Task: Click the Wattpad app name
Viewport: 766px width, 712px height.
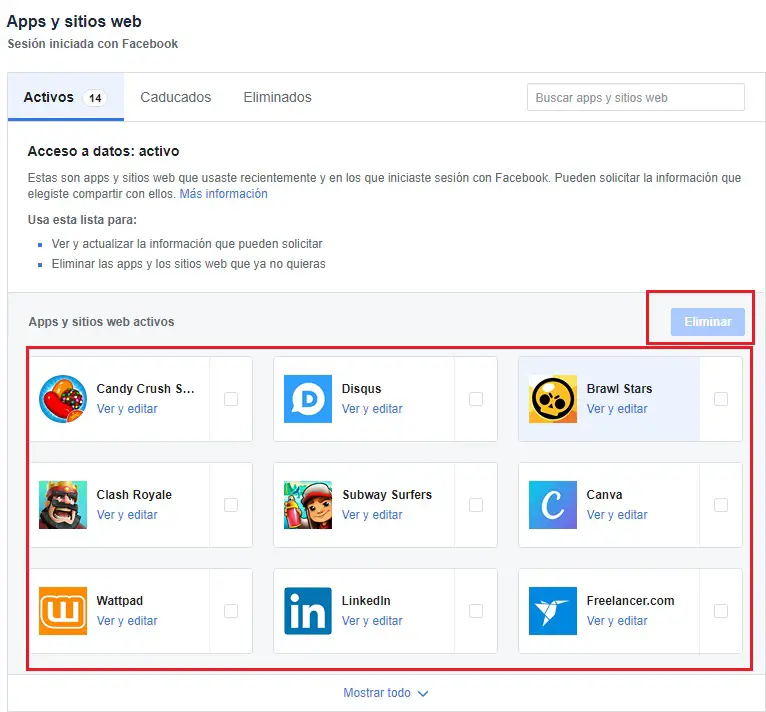Action: click(x=120, y=601)
